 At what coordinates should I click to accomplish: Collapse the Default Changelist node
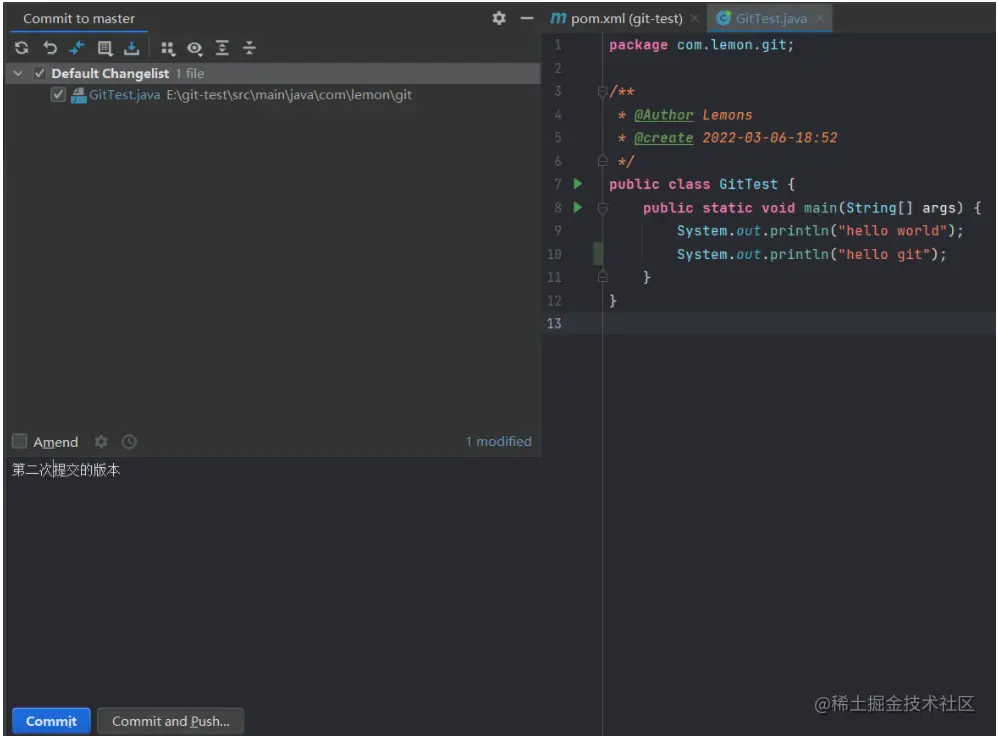pyautogui.click(x=18, y=73)
